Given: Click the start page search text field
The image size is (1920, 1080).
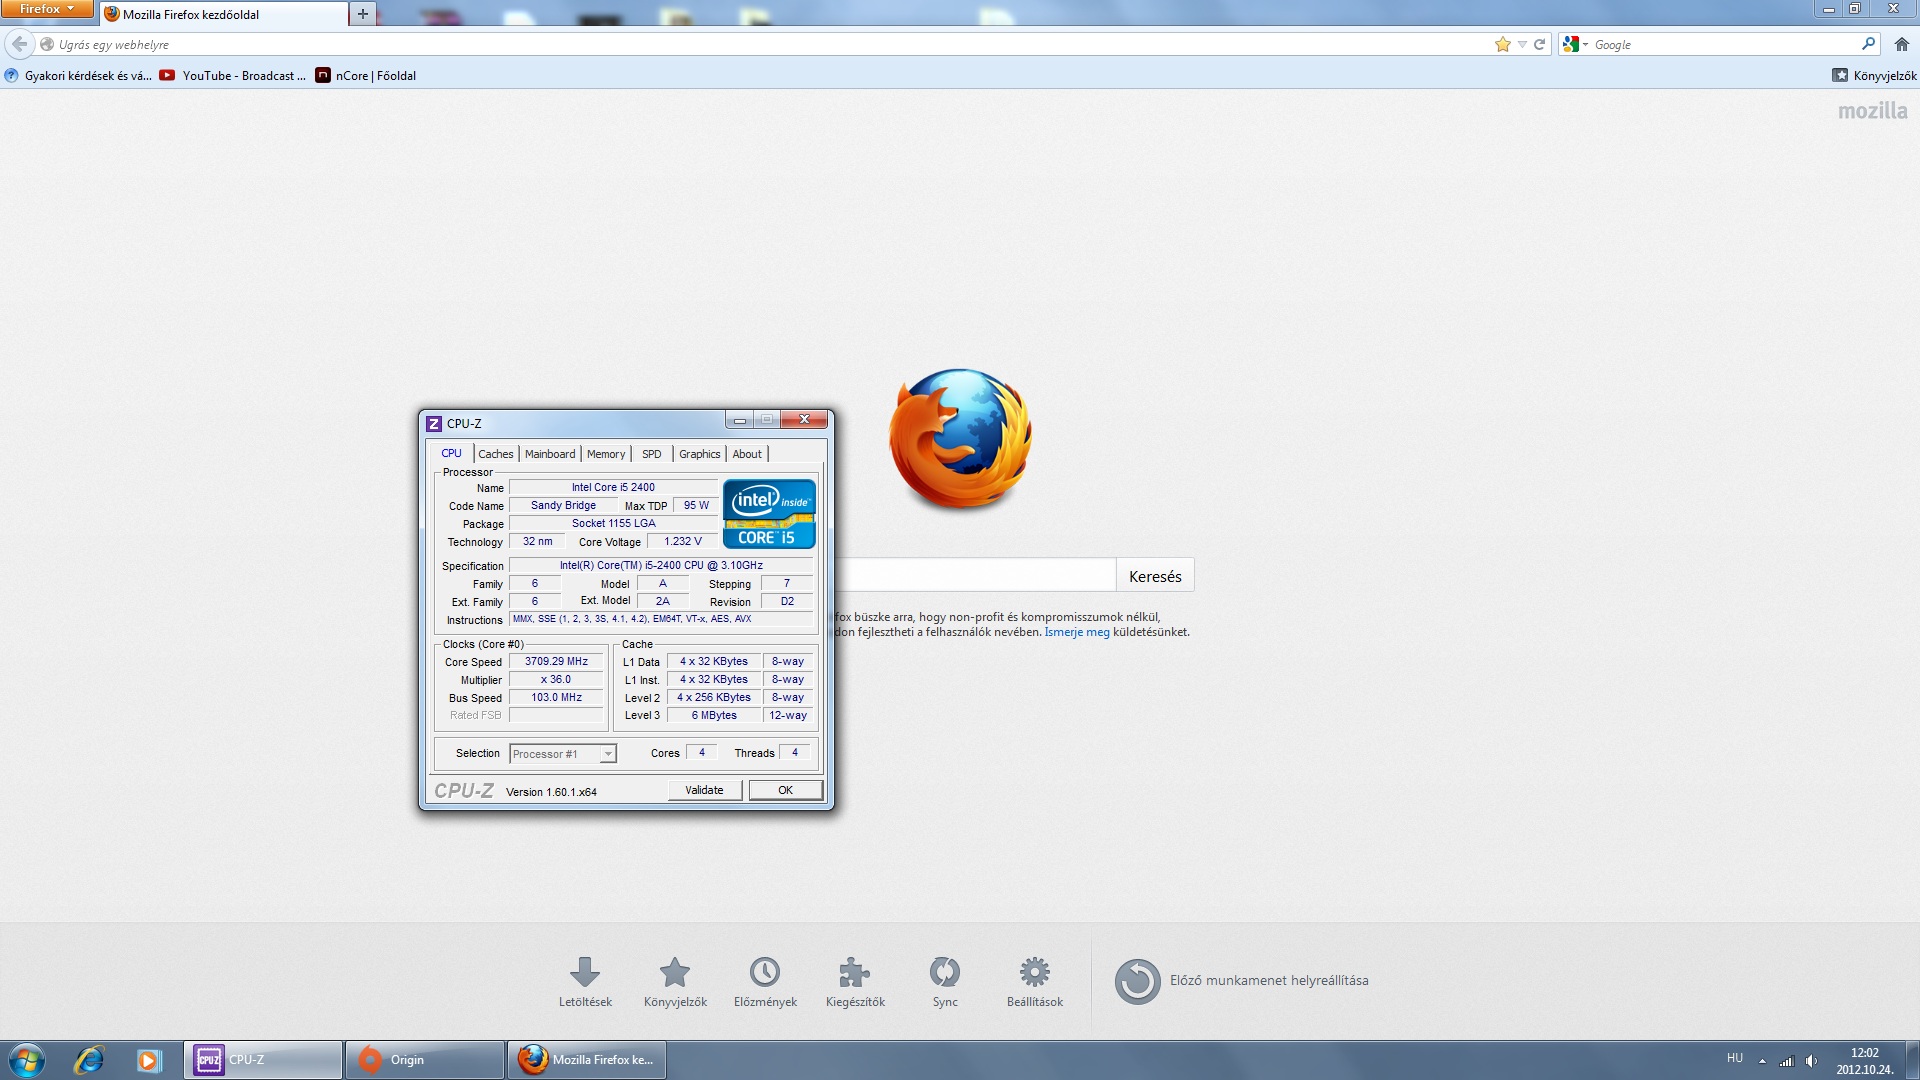Looking at the screenshot, I should coord(975,576).
